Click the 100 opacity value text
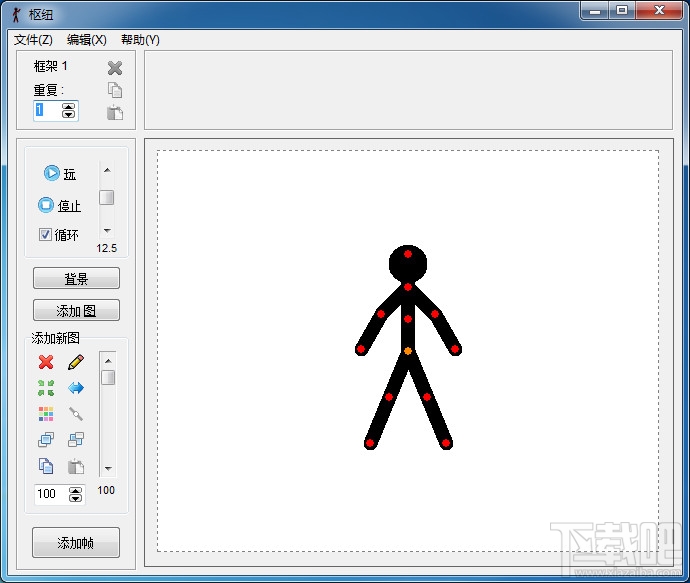The image size is (690, 583). tap(106, 490)
